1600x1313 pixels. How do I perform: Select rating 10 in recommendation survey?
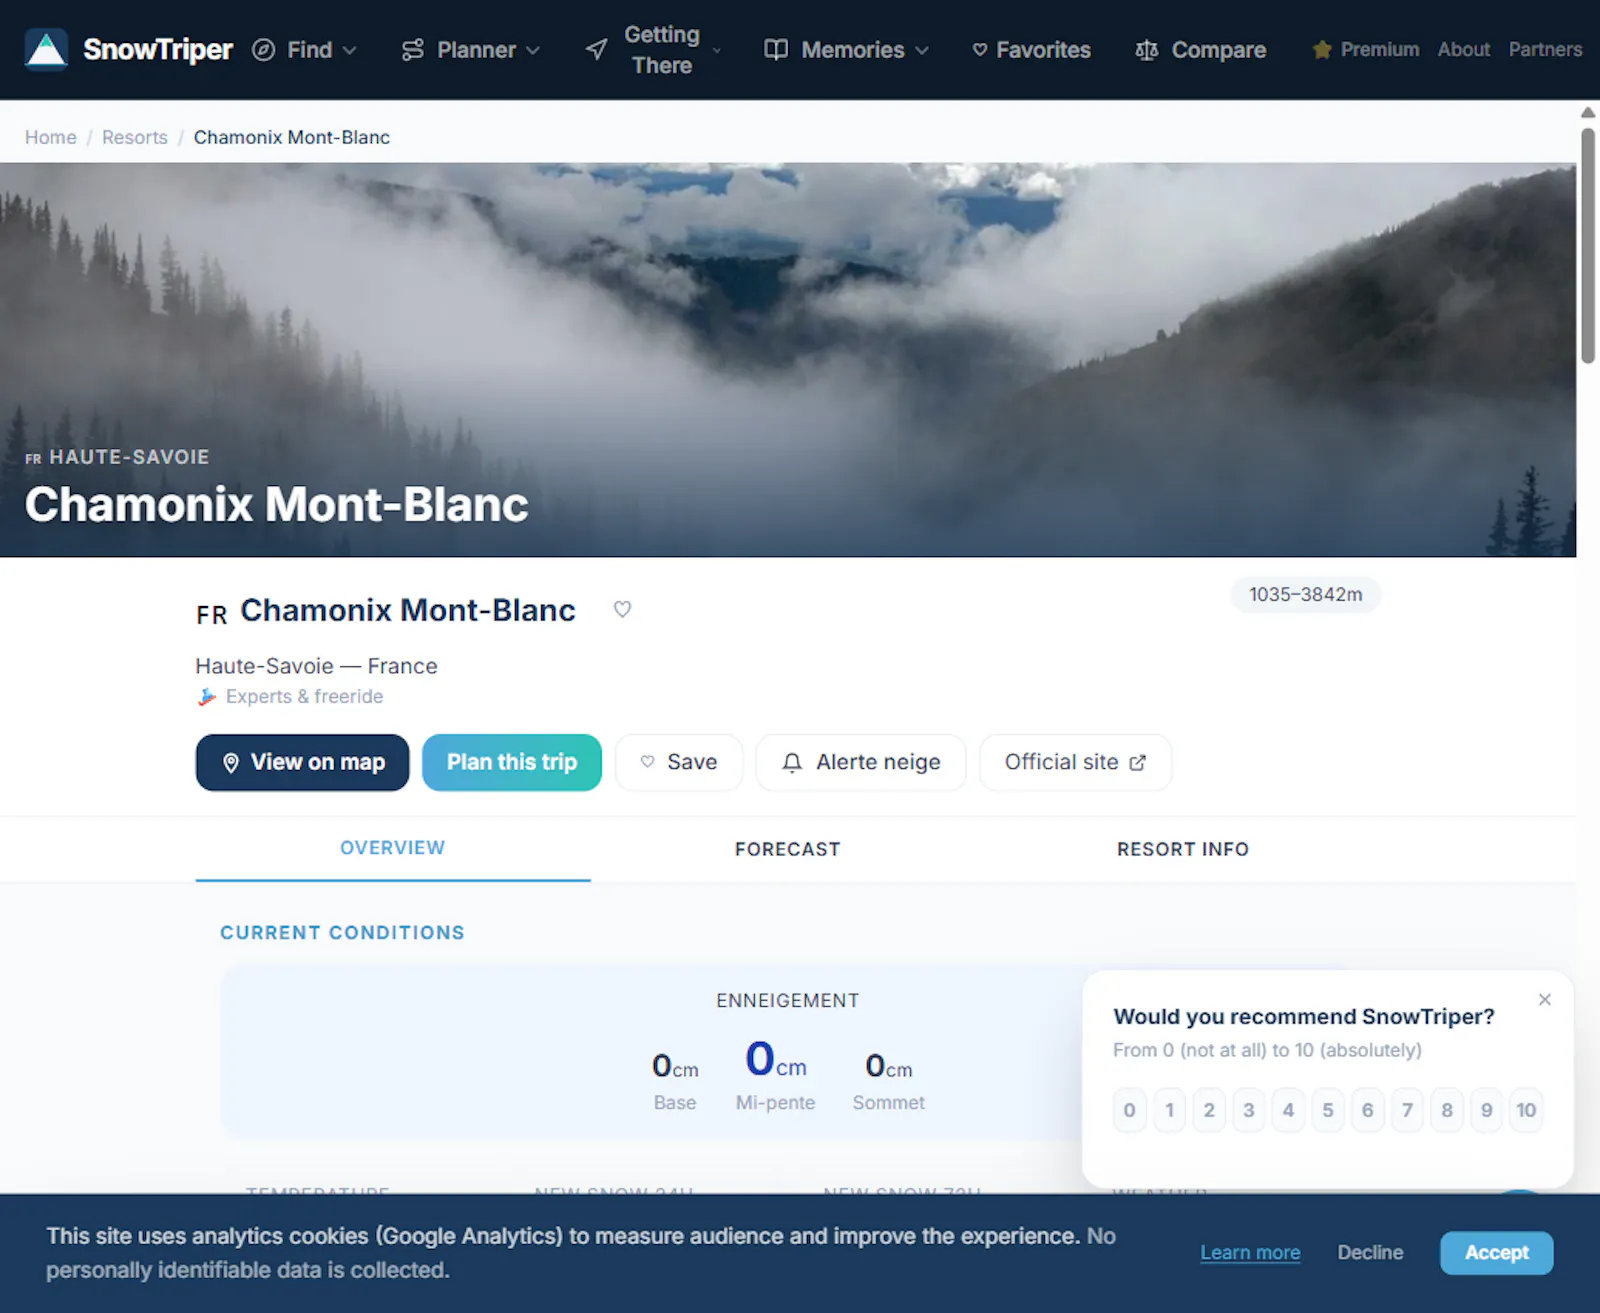click(x=1526, y=1110)
